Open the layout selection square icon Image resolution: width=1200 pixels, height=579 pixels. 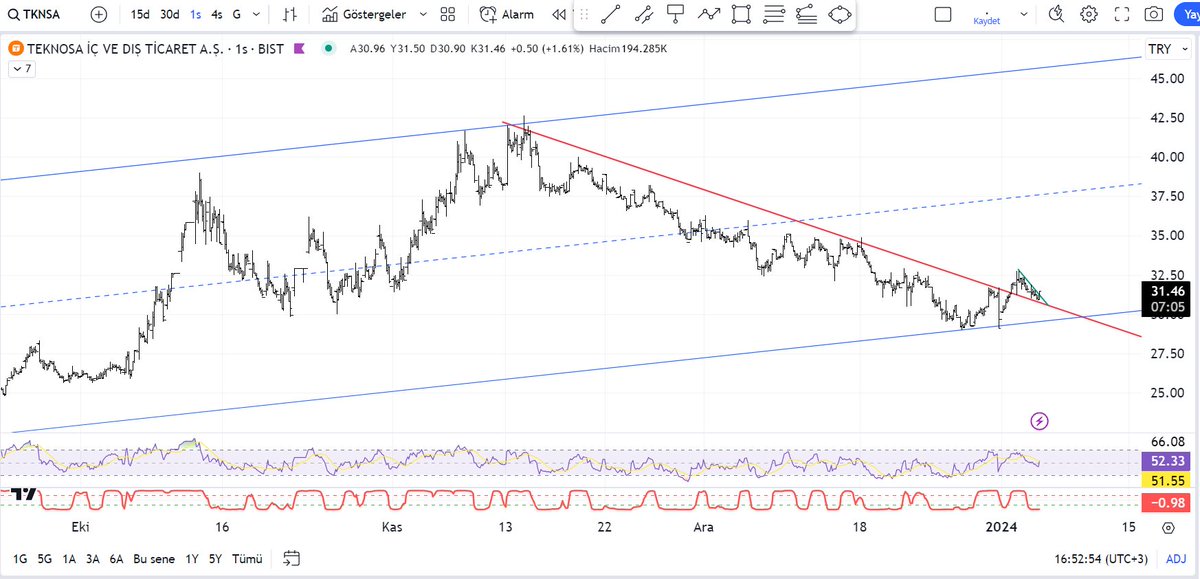[943, 14]
